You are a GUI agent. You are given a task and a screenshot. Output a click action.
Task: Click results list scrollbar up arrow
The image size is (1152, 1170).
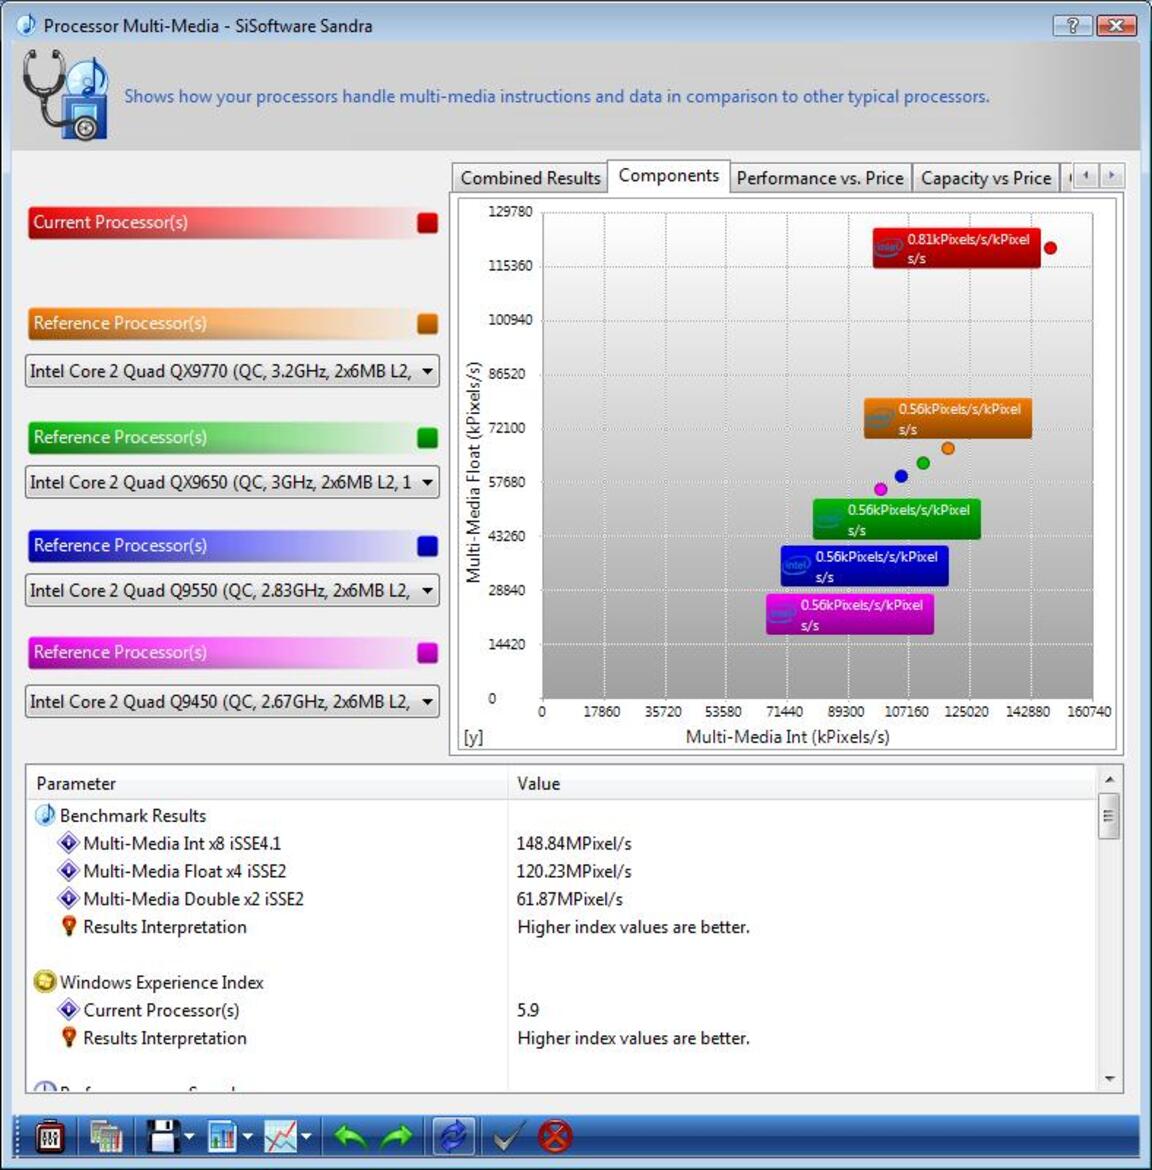(x=1109, y=779)
